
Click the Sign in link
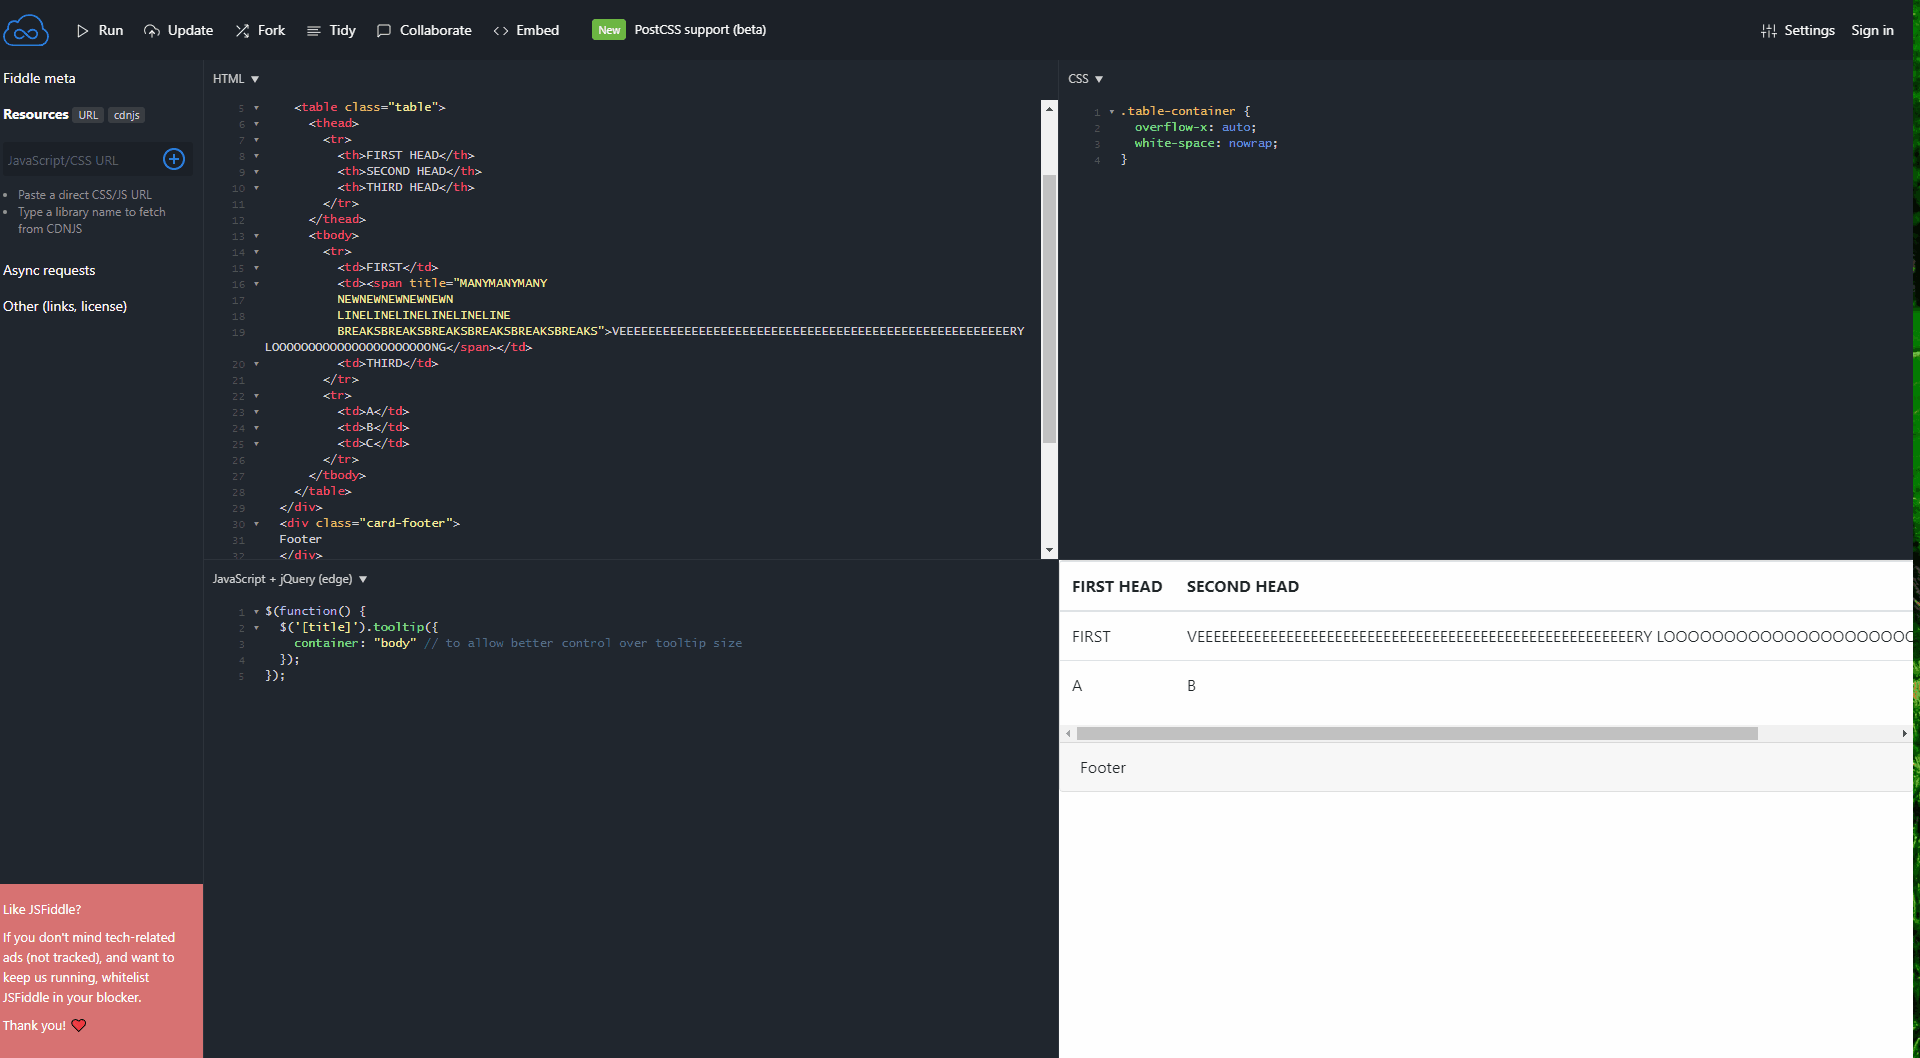click(1871, 30)
